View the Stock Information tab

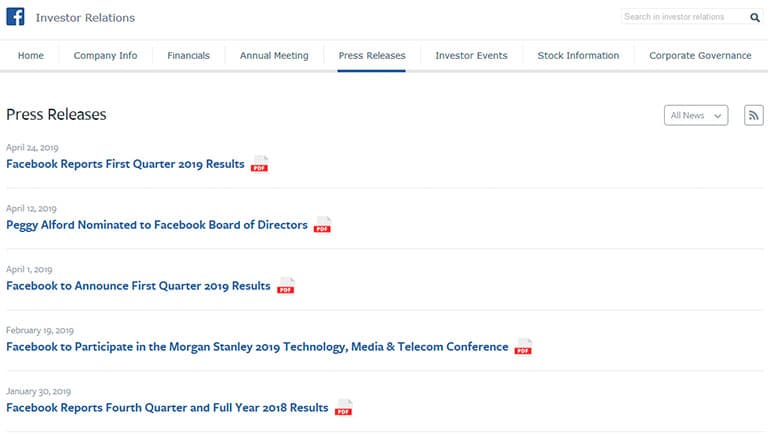click(578, 55)
